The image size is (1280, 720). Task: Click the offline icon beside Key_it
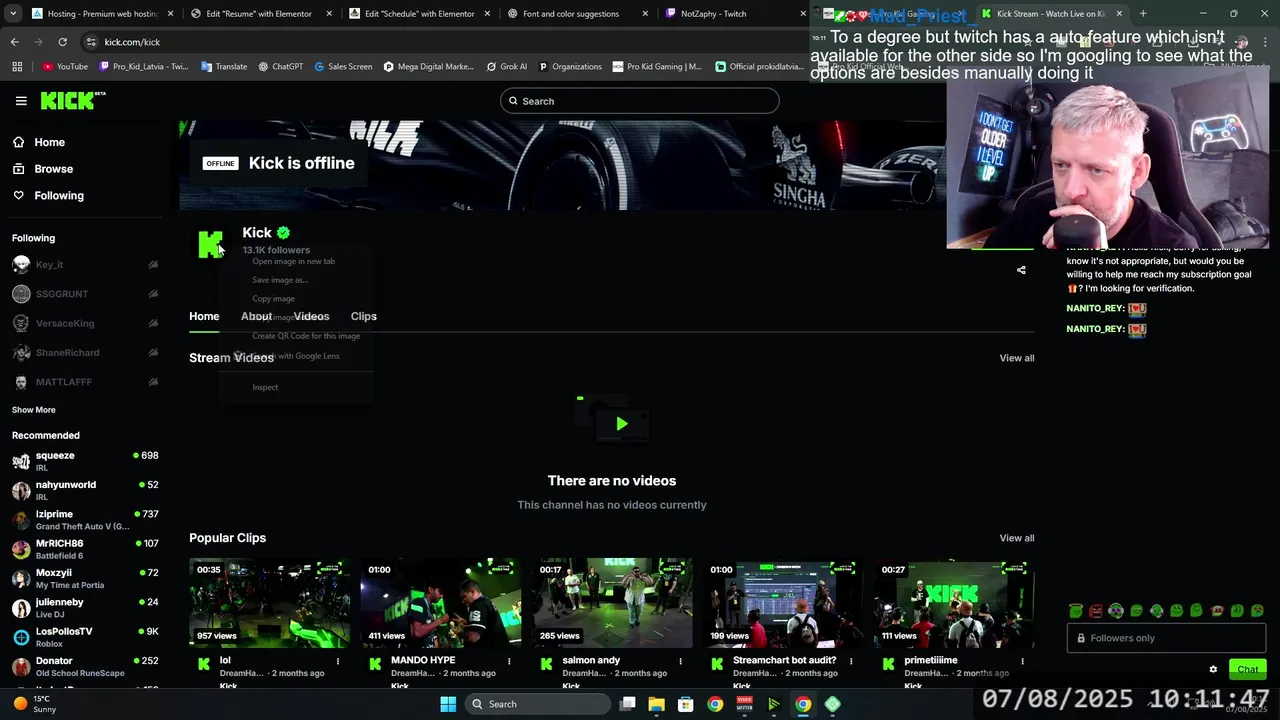click(x=153, y=265)
